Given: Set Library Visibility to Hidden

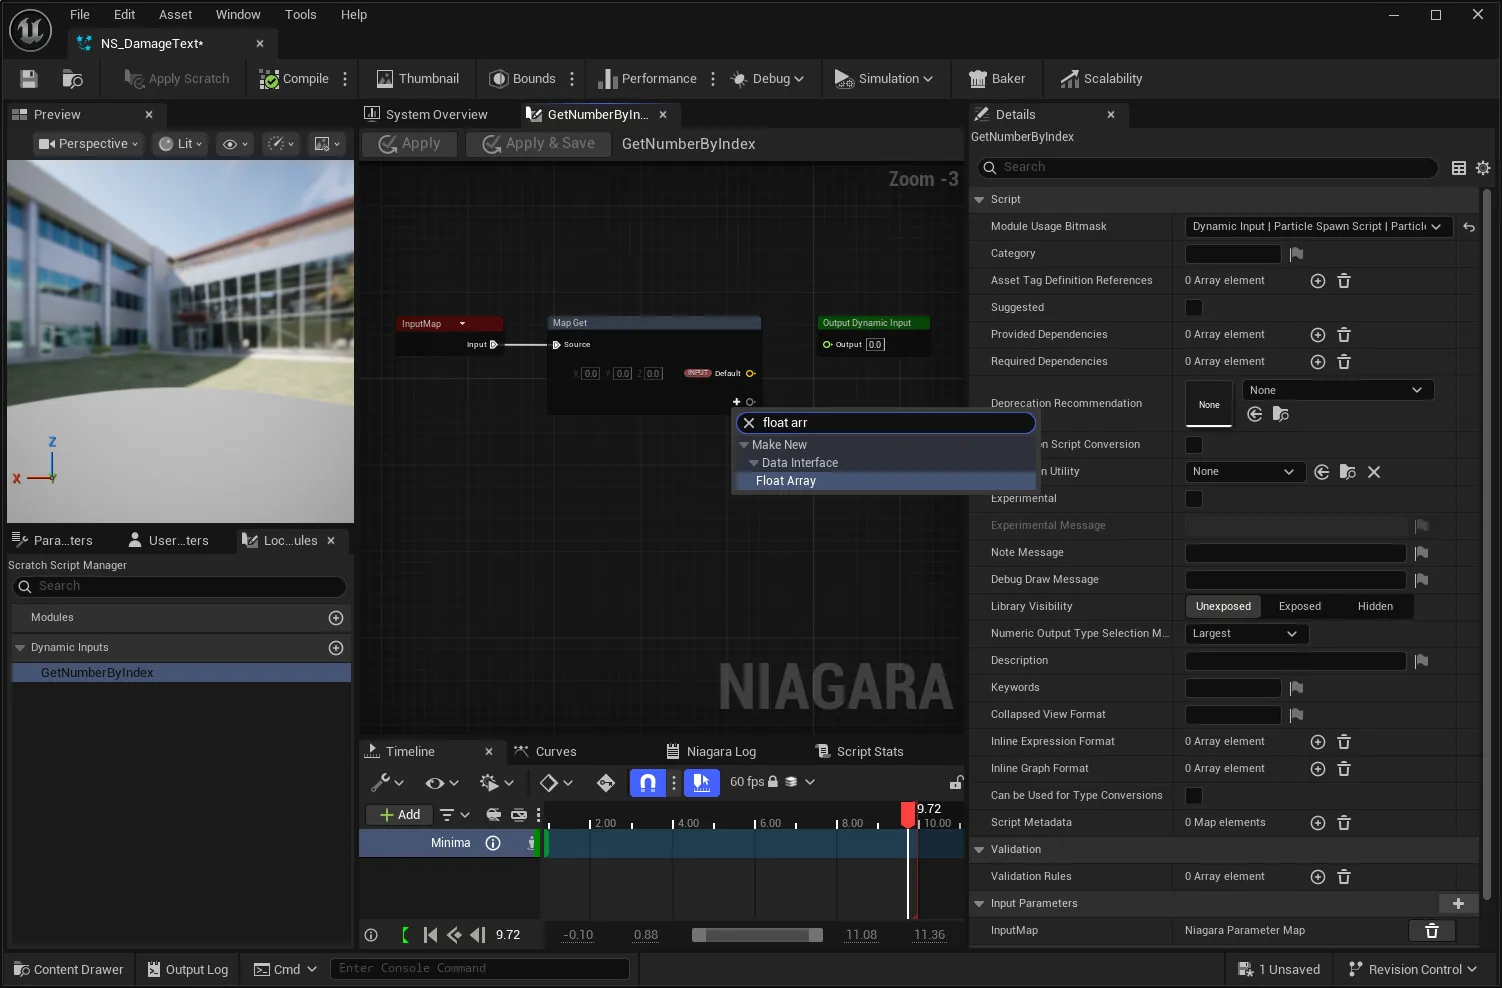Looking at the screenshot, I should (x=1375, y=607).
